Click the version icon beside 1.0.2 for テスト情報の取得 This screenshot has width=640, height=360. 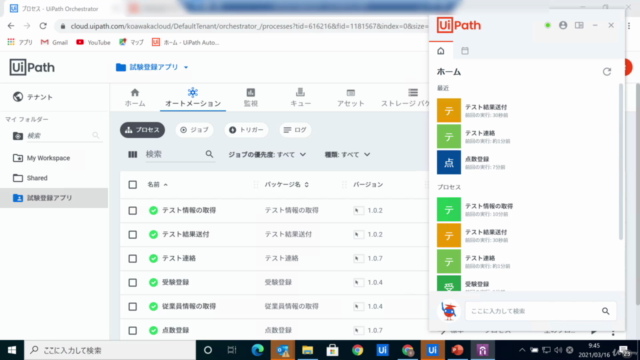pyautogui.click(x=358, y=211)
